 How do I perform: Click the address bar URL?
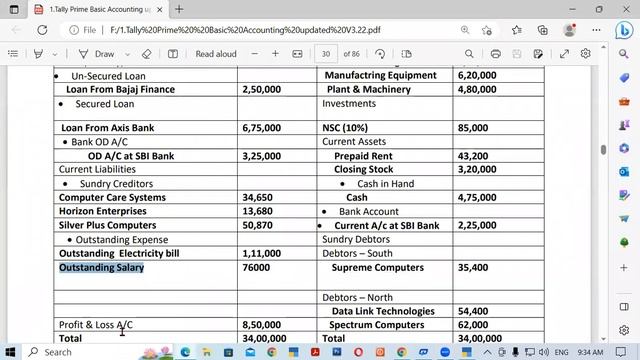245,30
